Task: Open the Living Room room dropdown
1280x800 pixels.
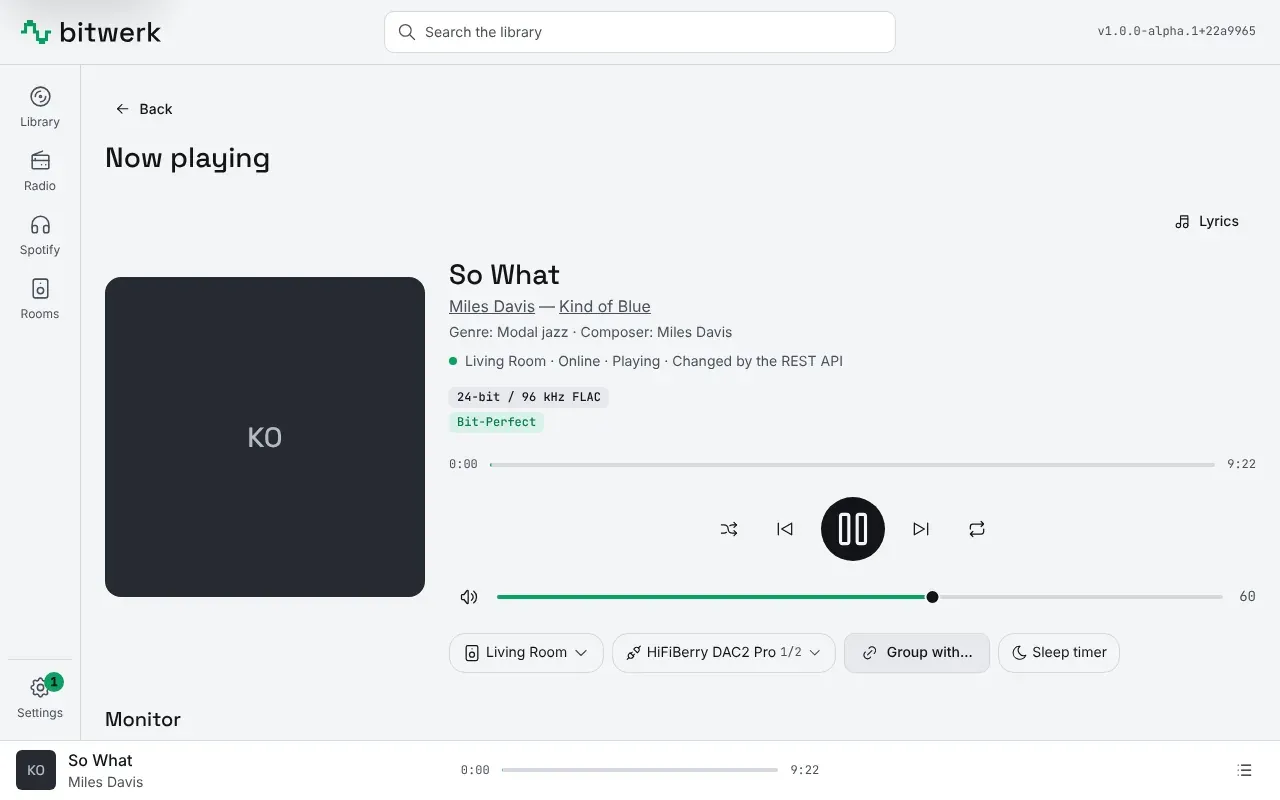Action: (526, 653)
